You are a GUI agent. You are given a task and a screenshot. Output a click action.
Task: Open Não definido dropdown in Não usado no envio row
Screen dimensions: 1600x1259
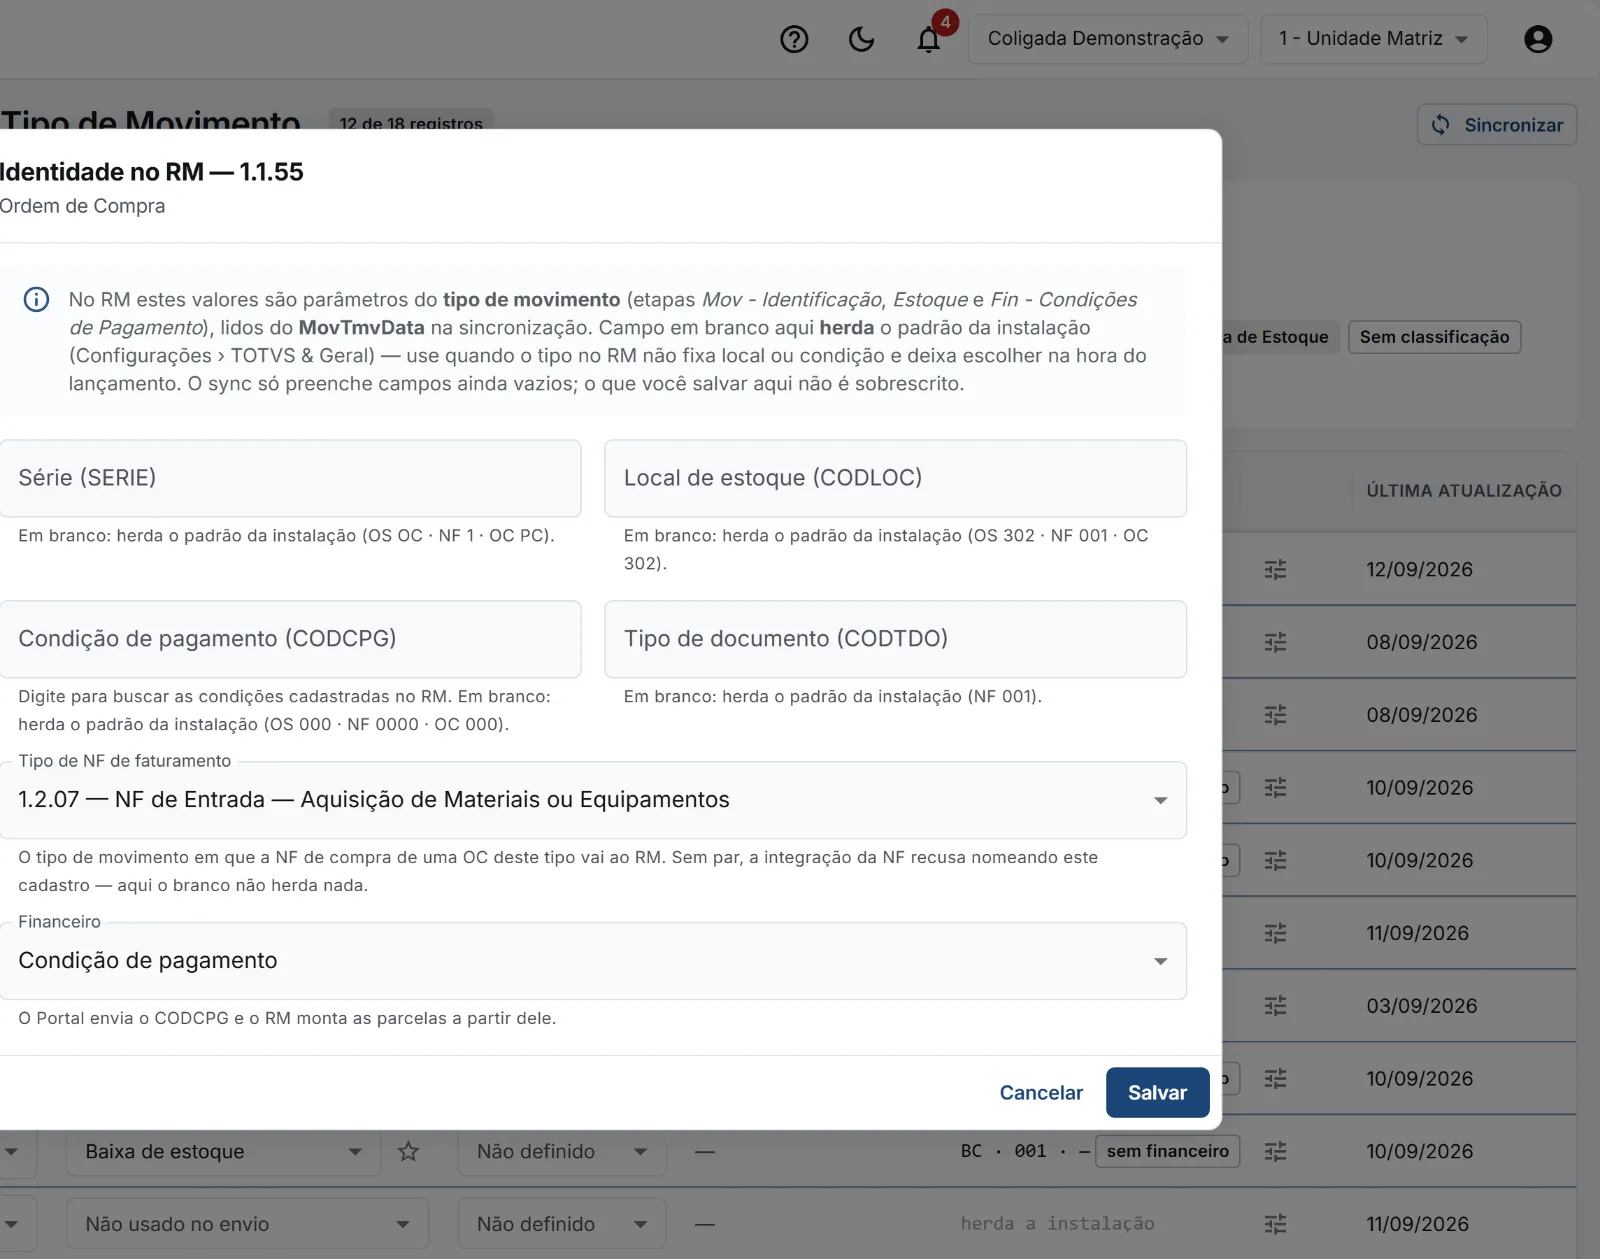562,1224
